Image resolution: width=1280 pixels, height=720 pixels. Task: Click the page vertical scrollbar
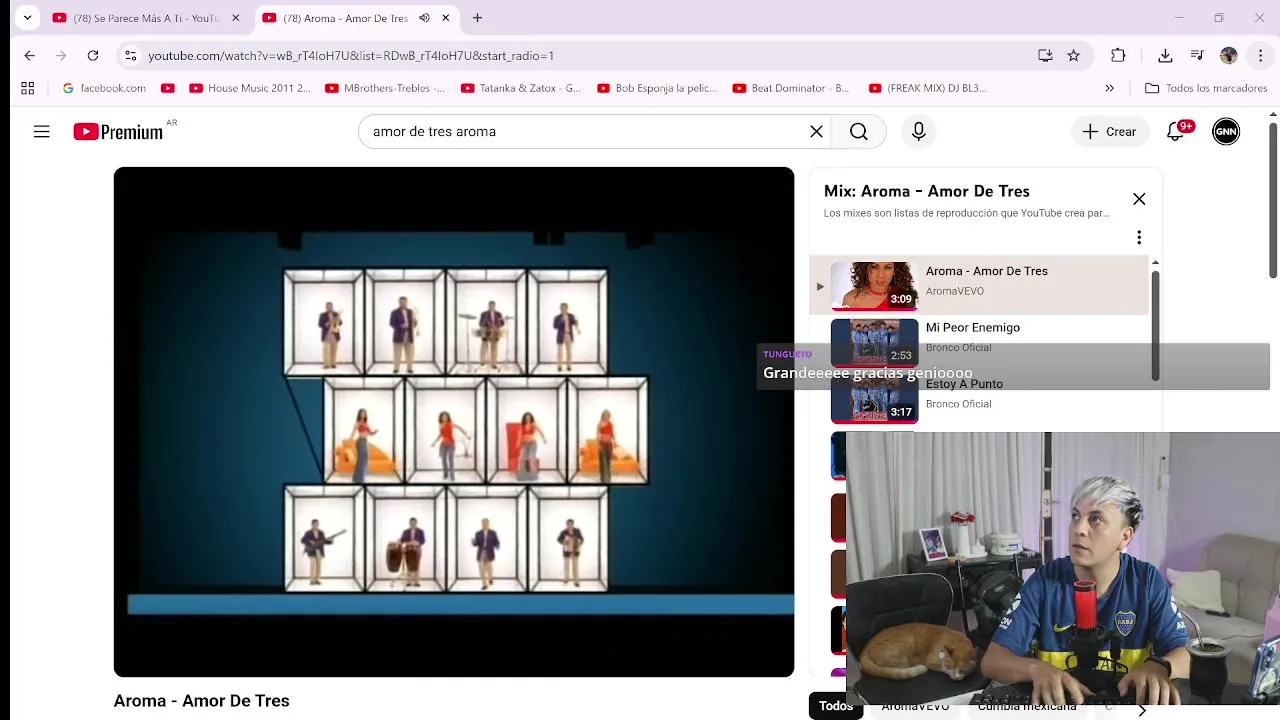tap(1273, 200)
